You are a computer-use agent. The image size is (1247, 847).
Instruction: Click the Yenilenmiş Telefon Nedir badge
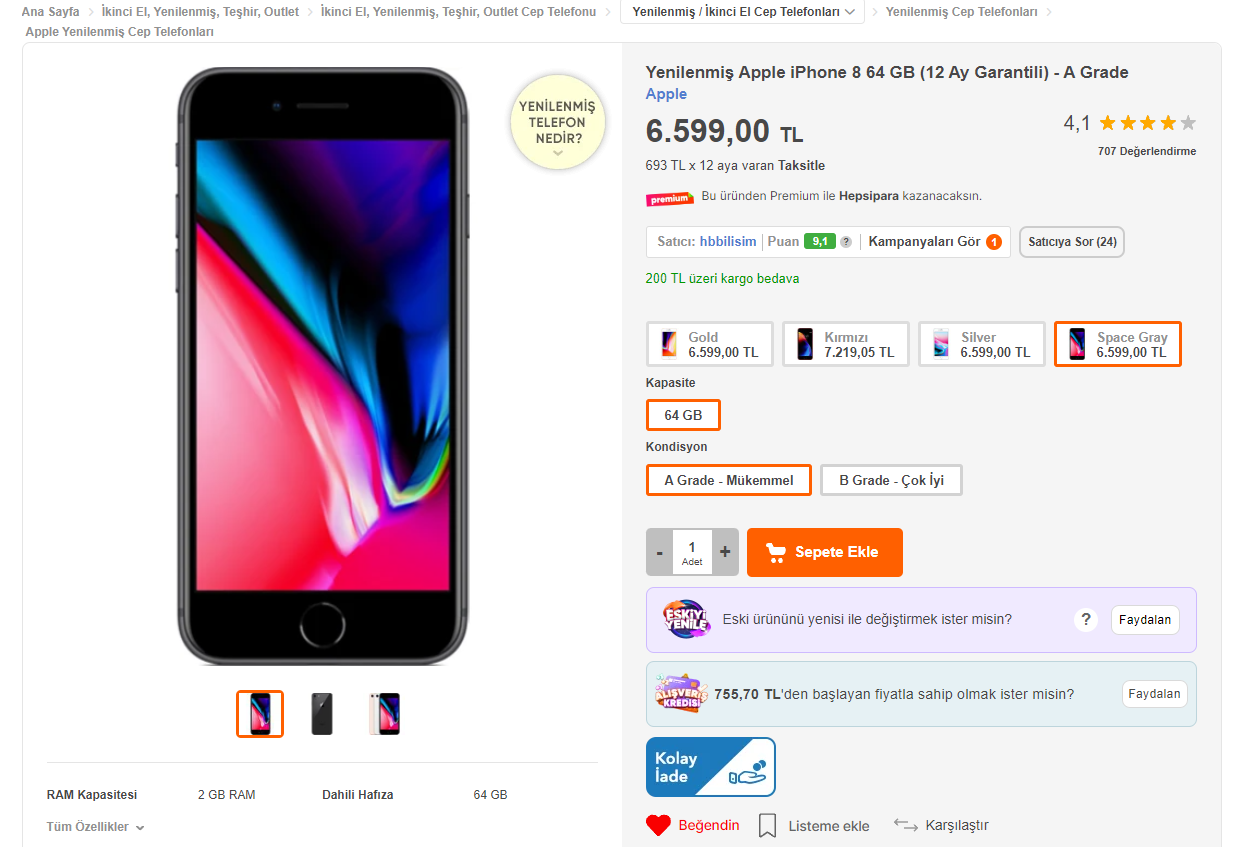click(558, 122)
